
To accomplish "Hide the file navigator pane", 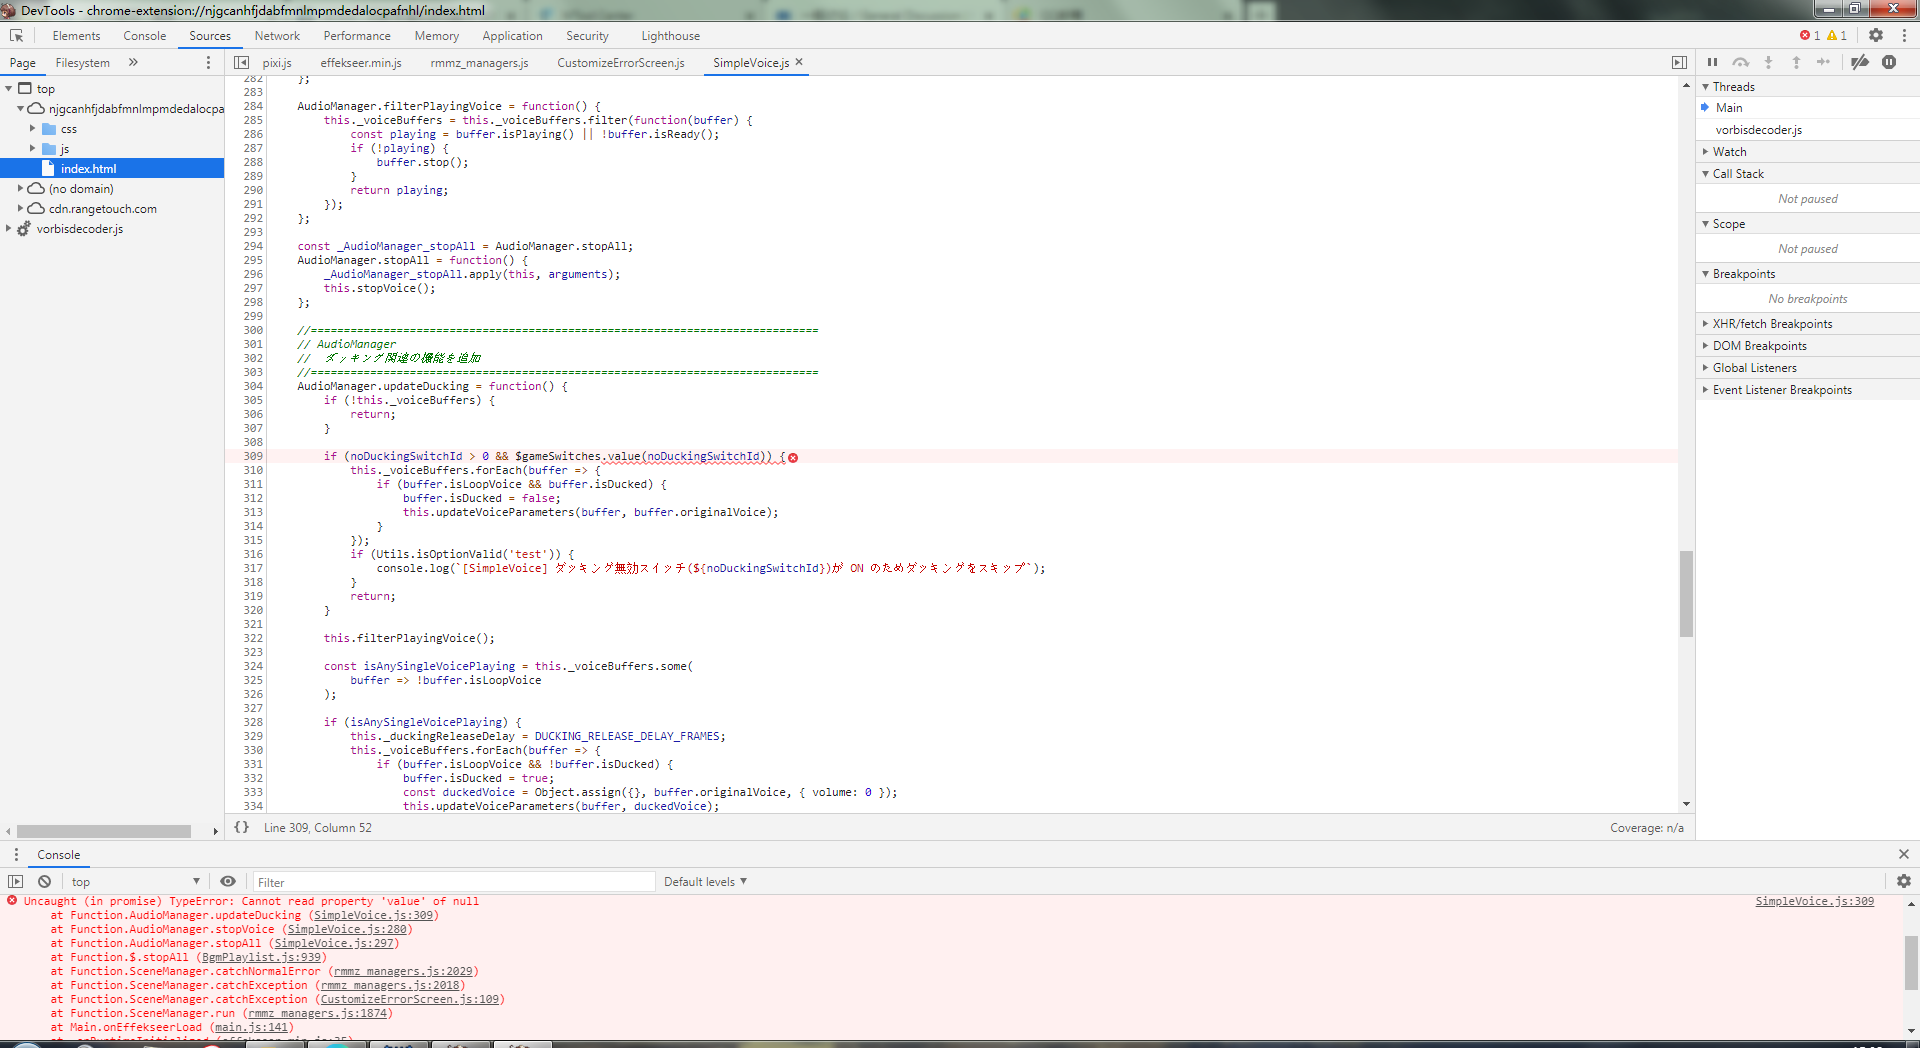I will [241, 62].
